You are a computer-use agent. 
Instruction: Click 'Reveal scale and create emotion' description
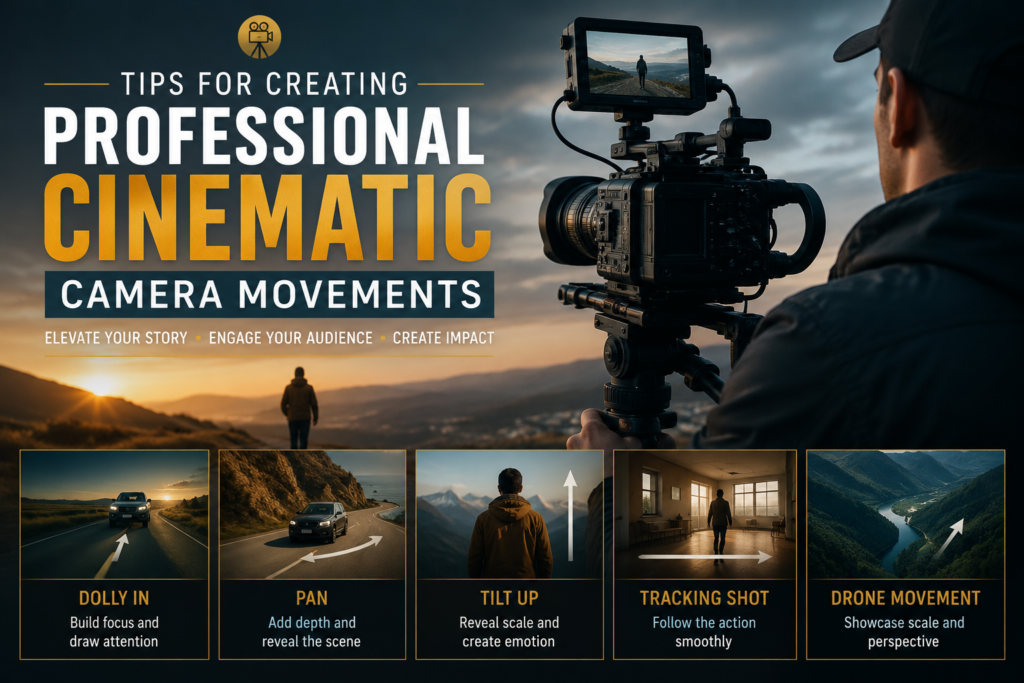[x=509, y=632]
